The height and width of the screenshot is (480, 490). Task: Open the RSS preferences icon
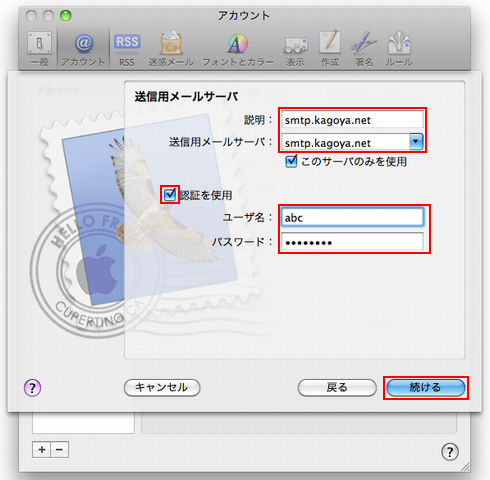coord(127,49)
